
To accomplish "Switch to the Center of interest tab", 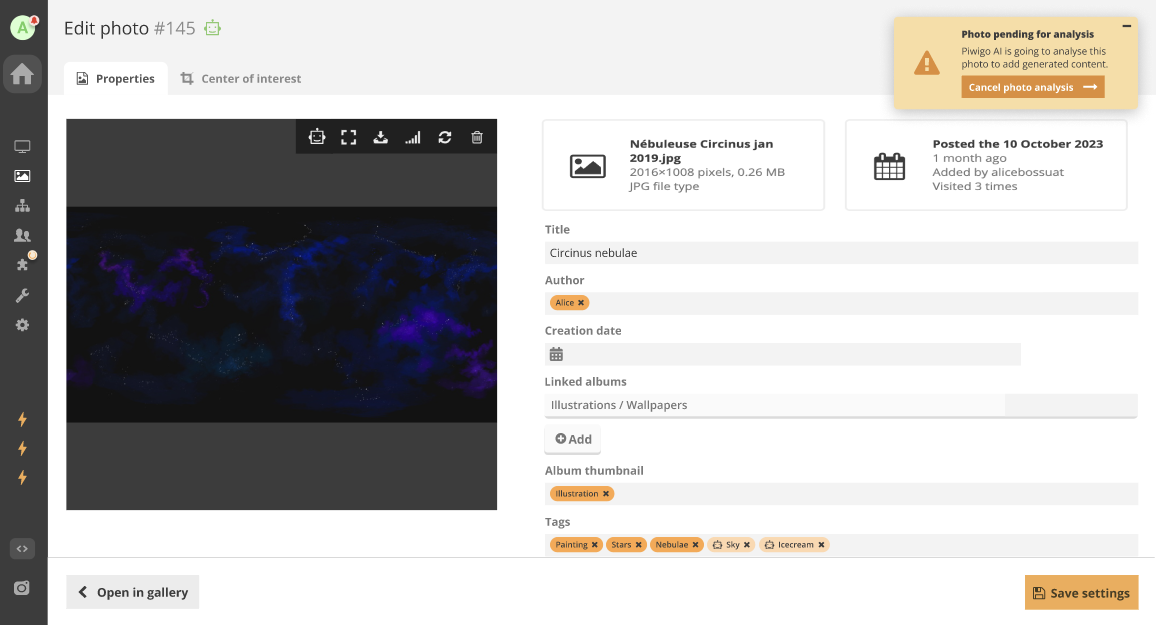I will [x=241, y=79].
